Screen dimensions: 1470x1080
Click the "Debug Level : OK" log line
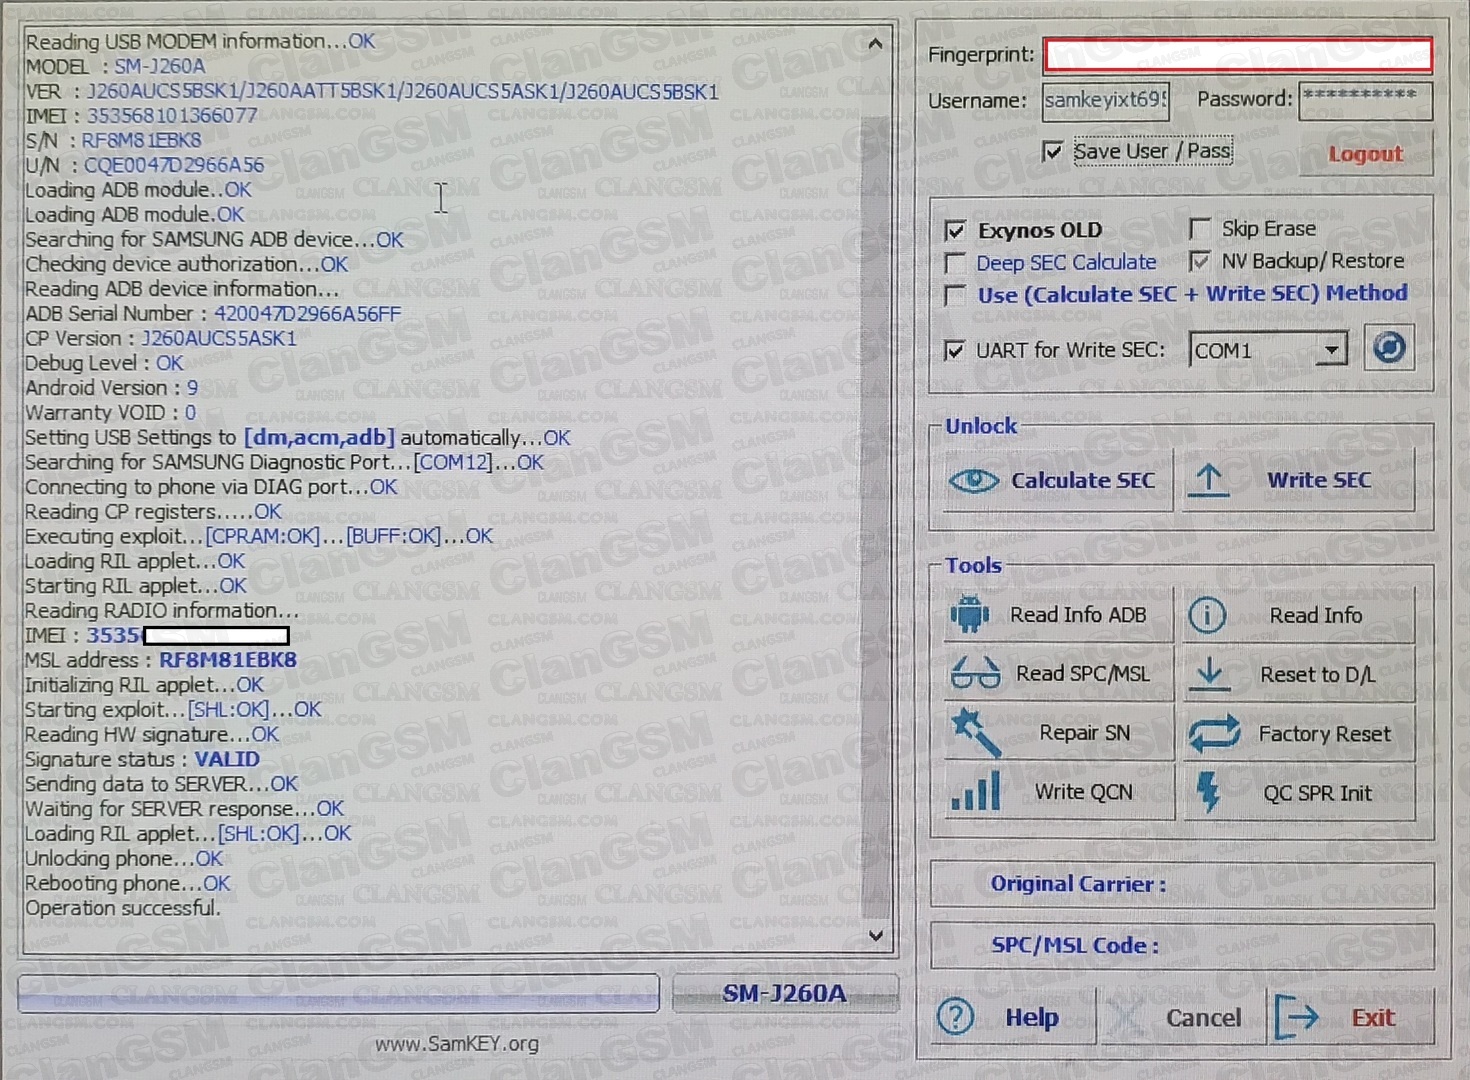pyautogui.click(x=104, y=363)
